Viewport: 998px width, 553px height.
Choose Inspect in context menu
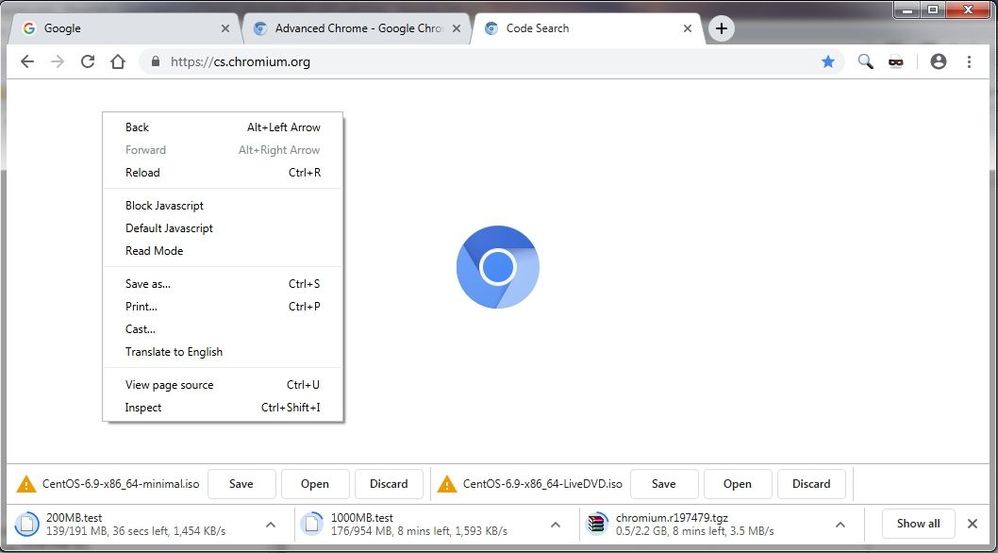(223, 407)
